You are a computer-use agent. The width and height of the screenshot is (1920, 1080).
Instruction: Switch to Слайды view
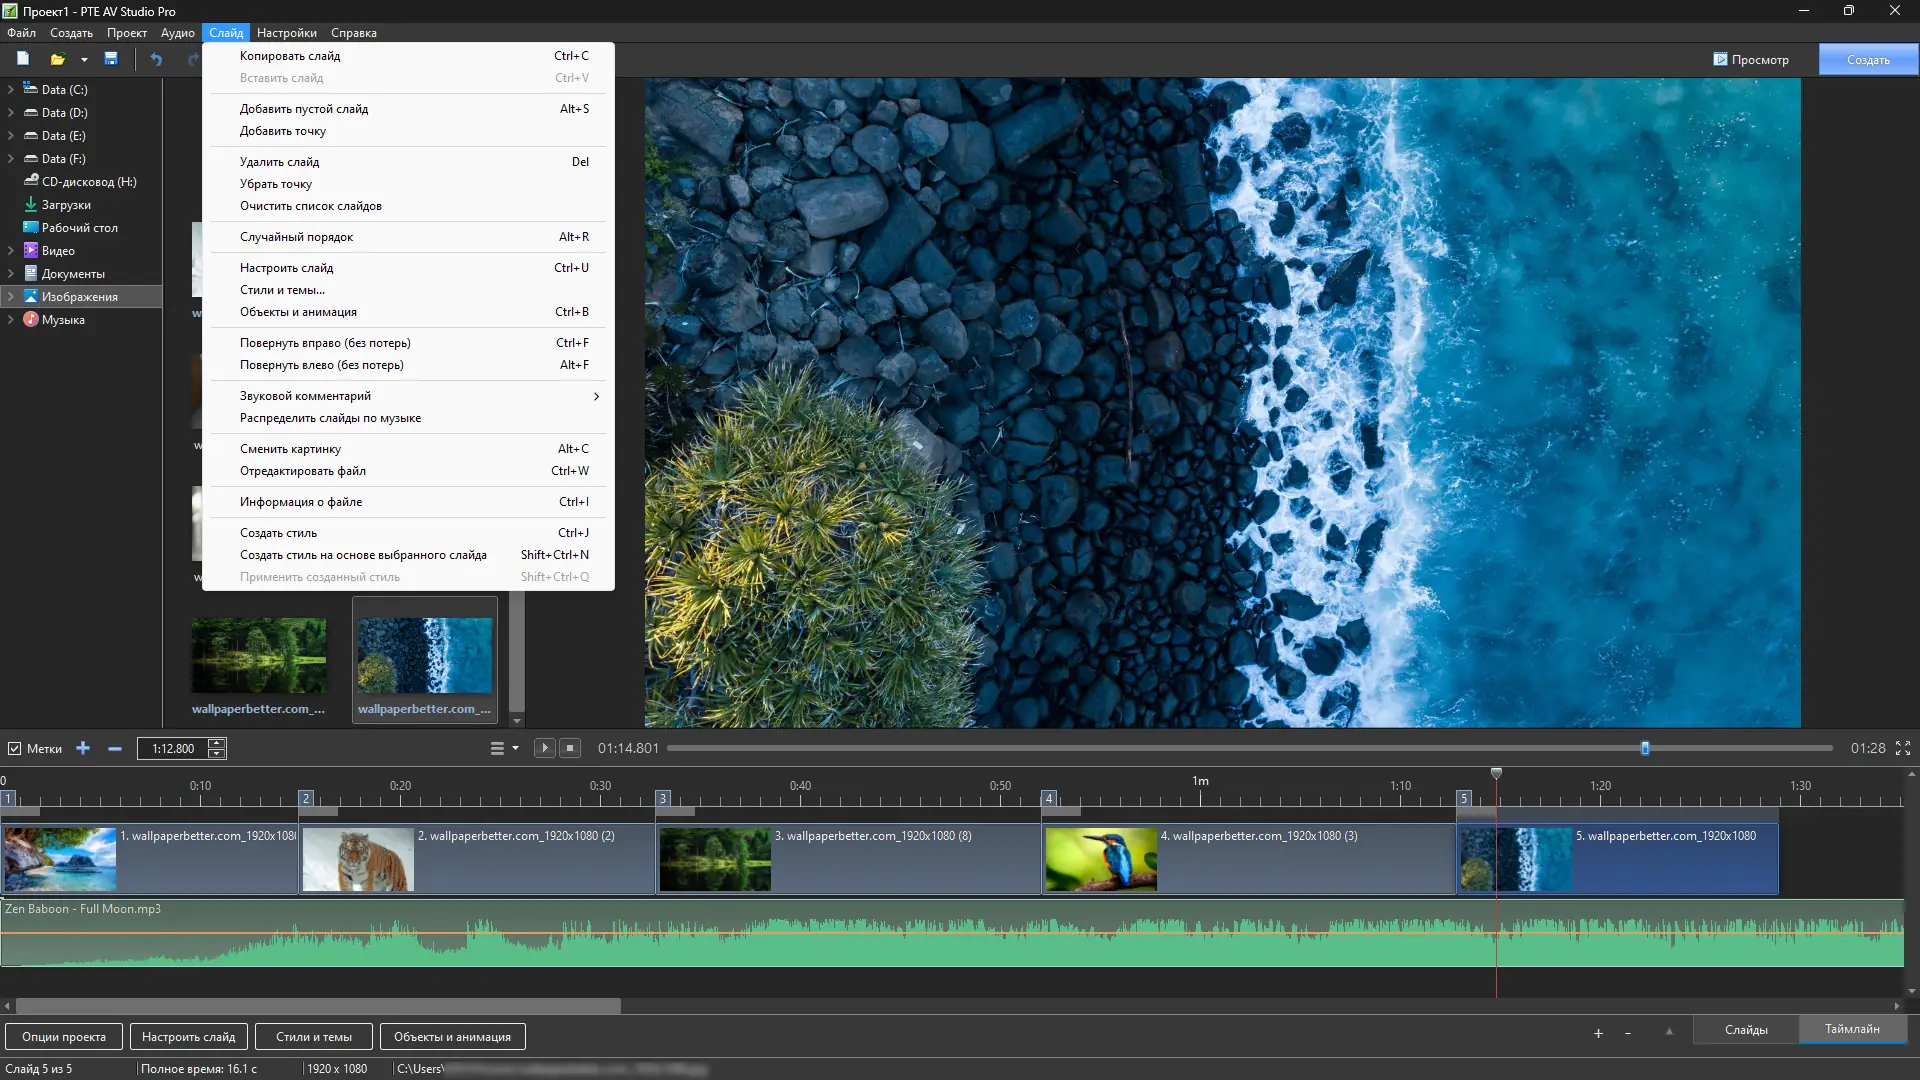pyautogui.click(x=1746, y=1029)
